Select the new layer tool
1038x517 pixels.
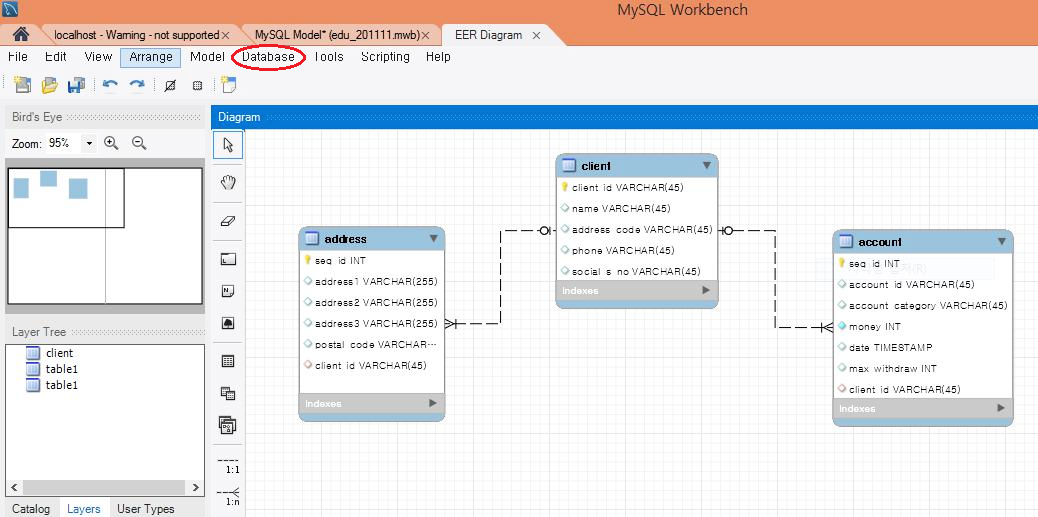click(228, 259)
